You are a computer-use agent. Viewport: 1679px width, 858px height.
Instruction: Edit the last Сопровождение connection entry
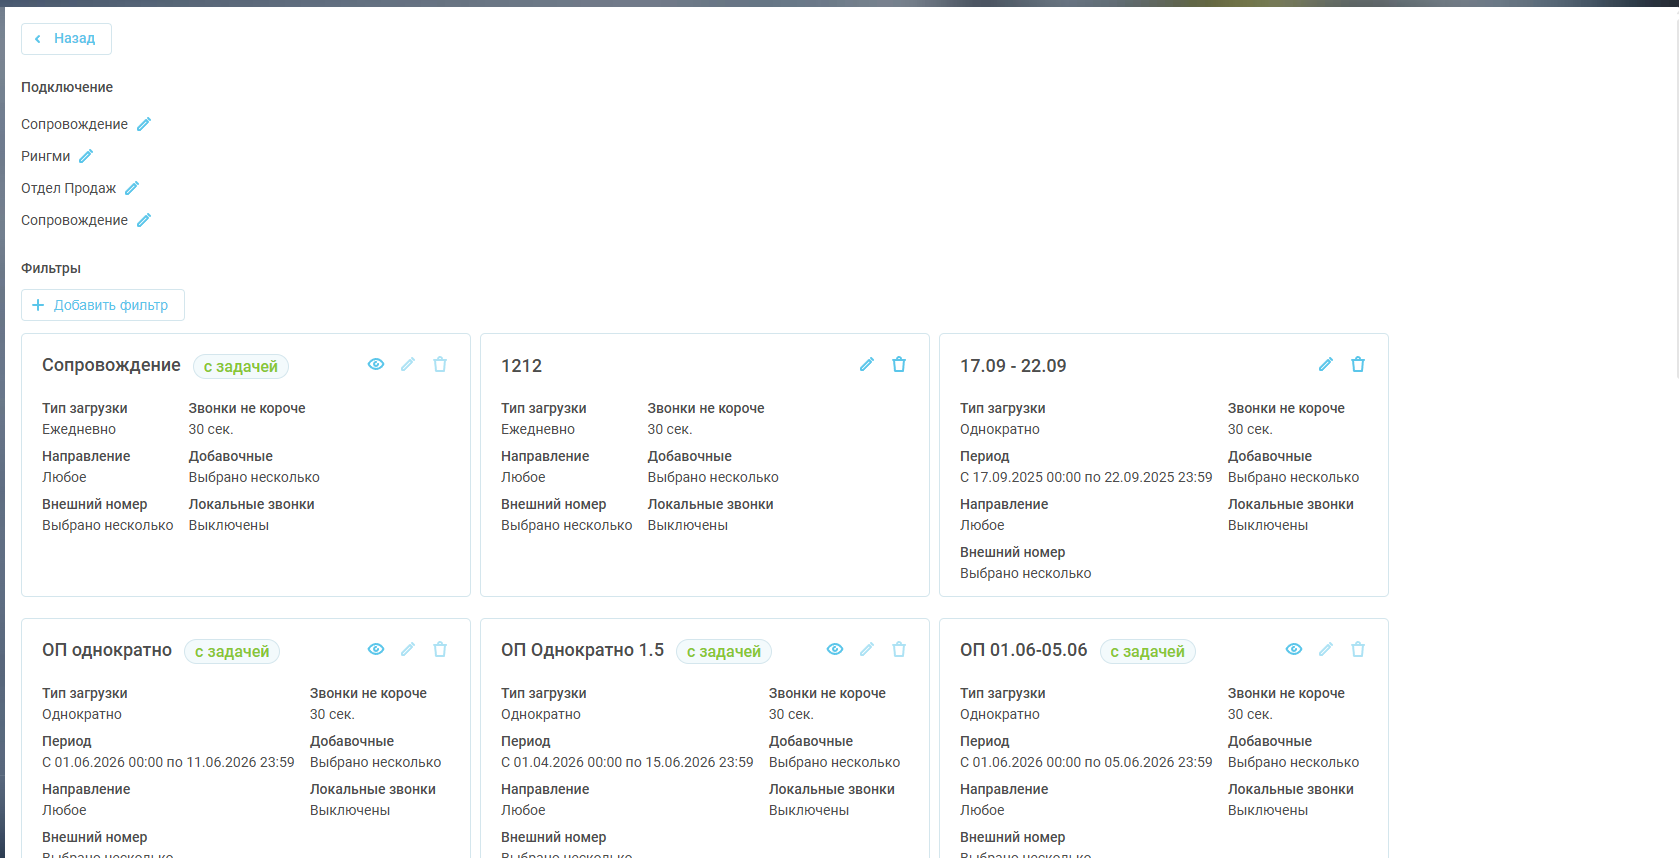[144, 220]
